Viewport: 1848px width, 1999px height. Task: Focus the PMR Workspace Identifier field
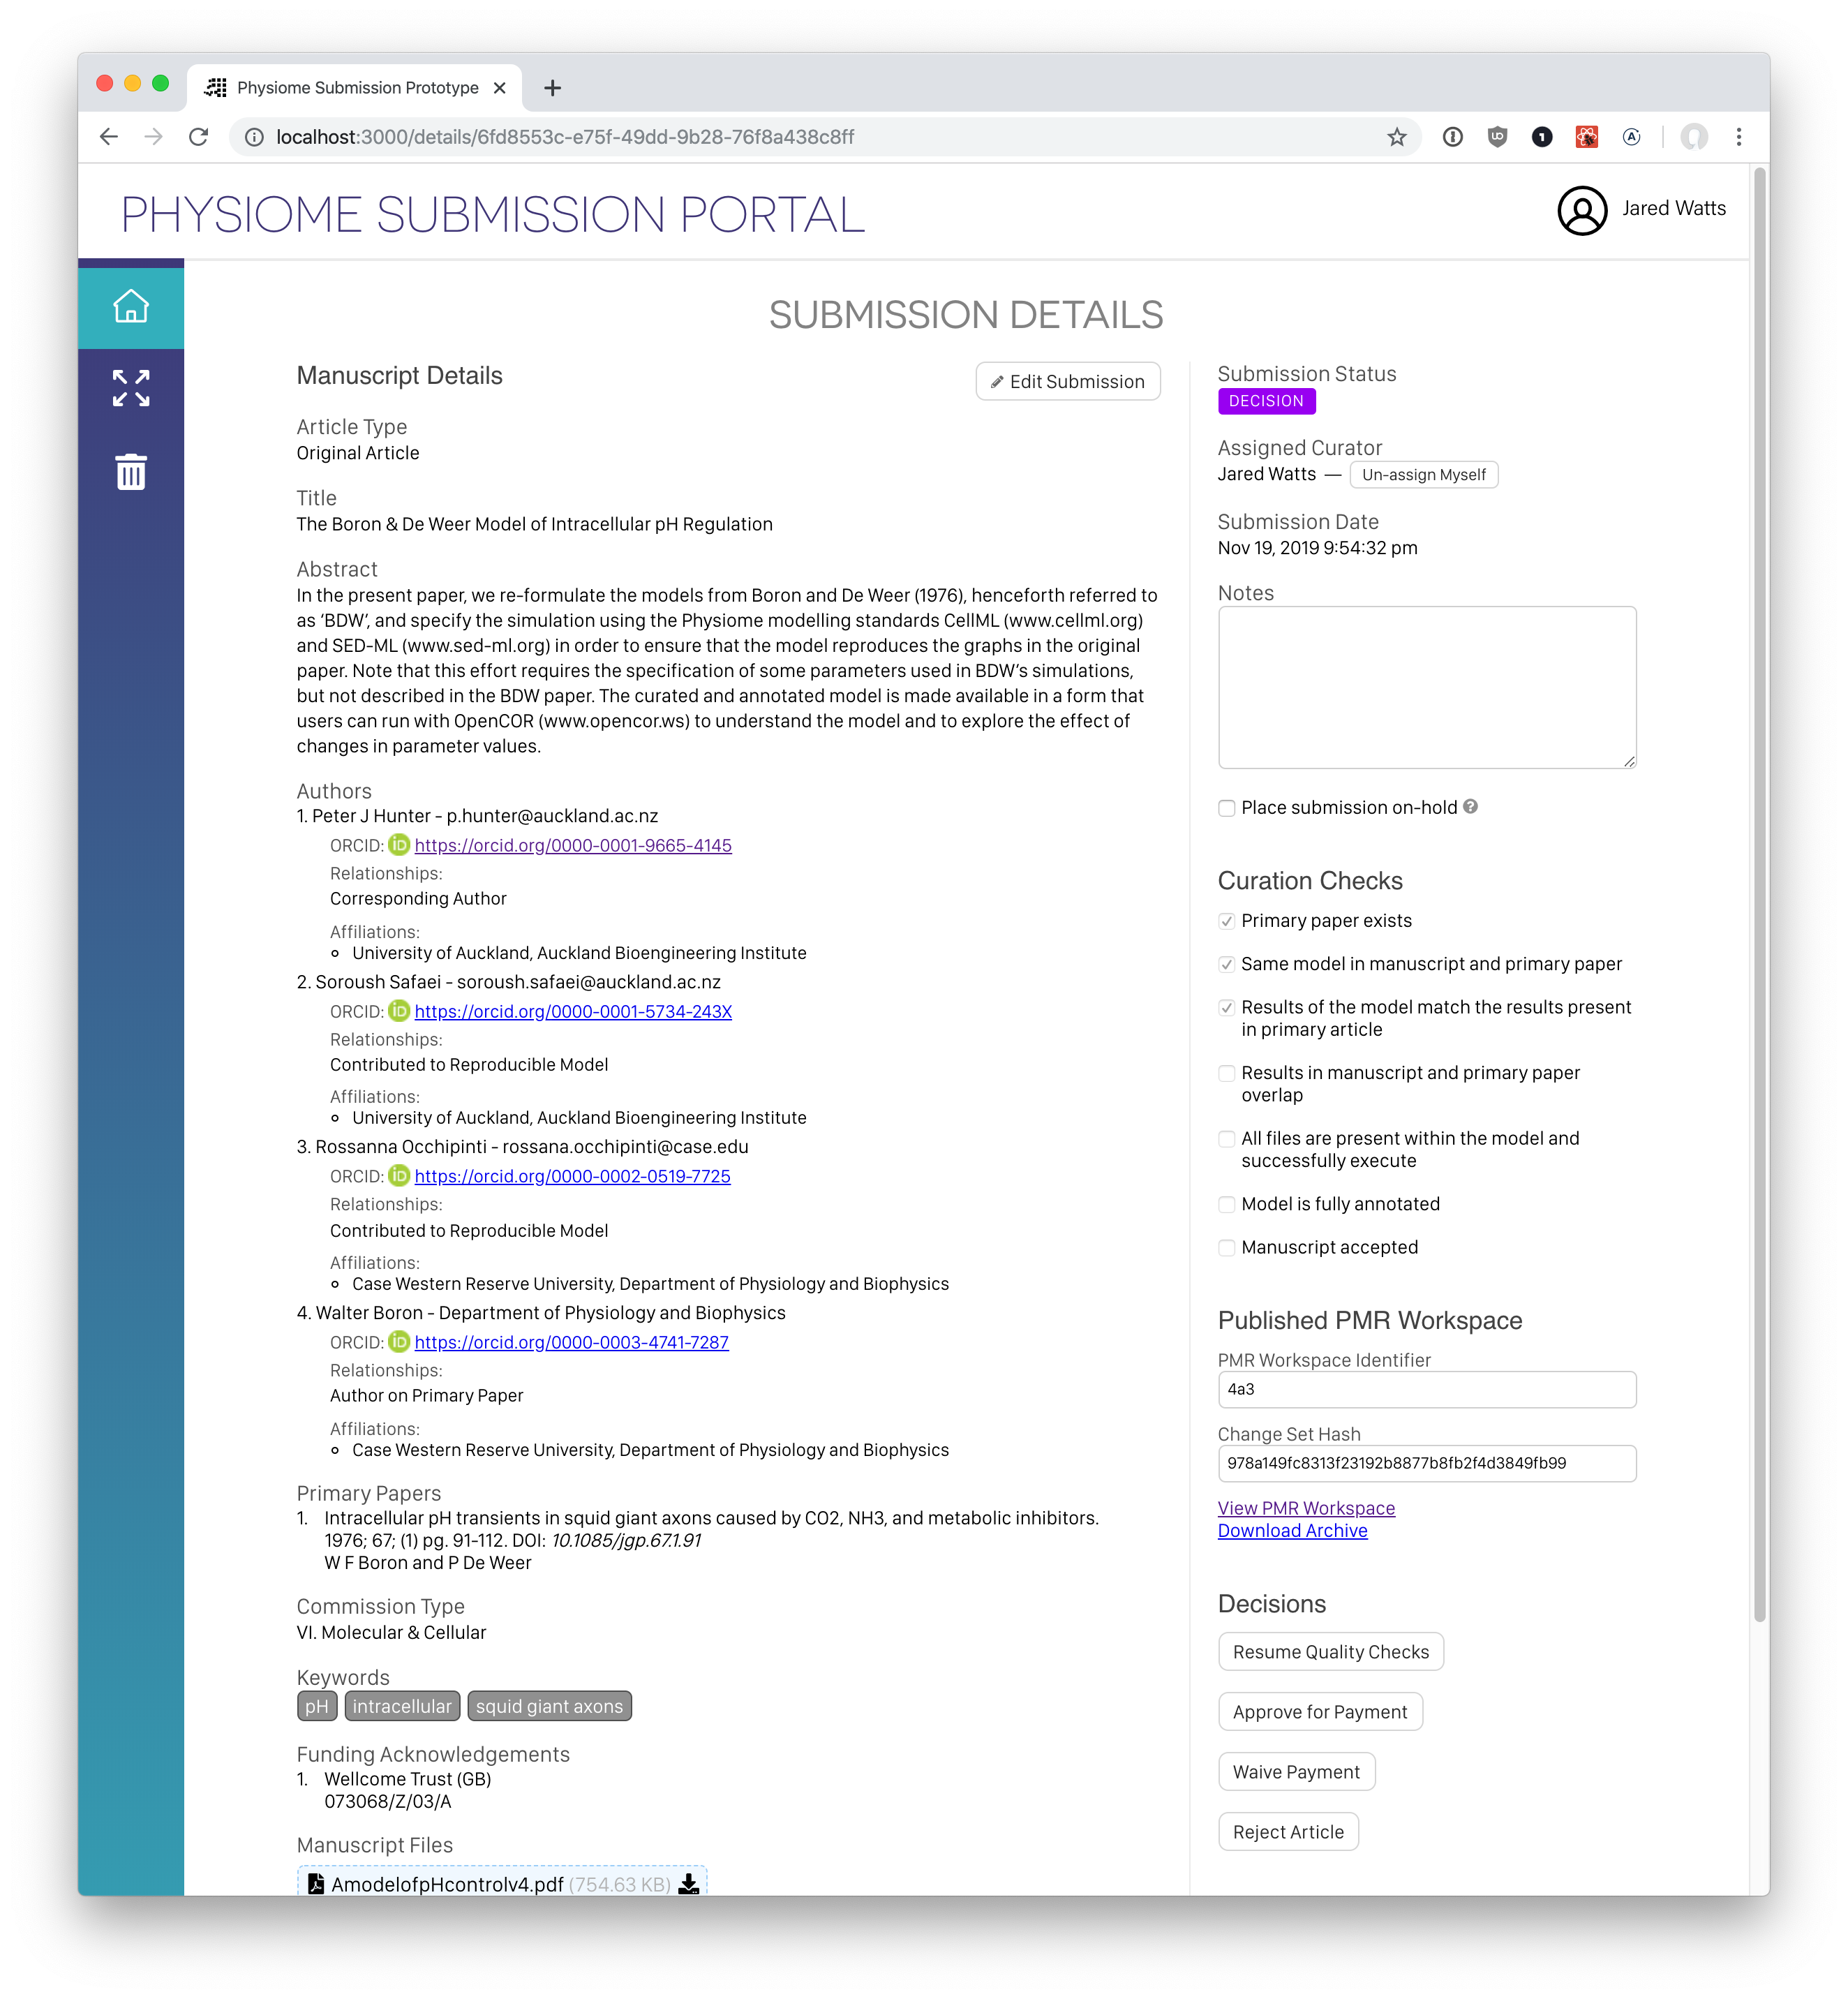click(1427, 1390)
